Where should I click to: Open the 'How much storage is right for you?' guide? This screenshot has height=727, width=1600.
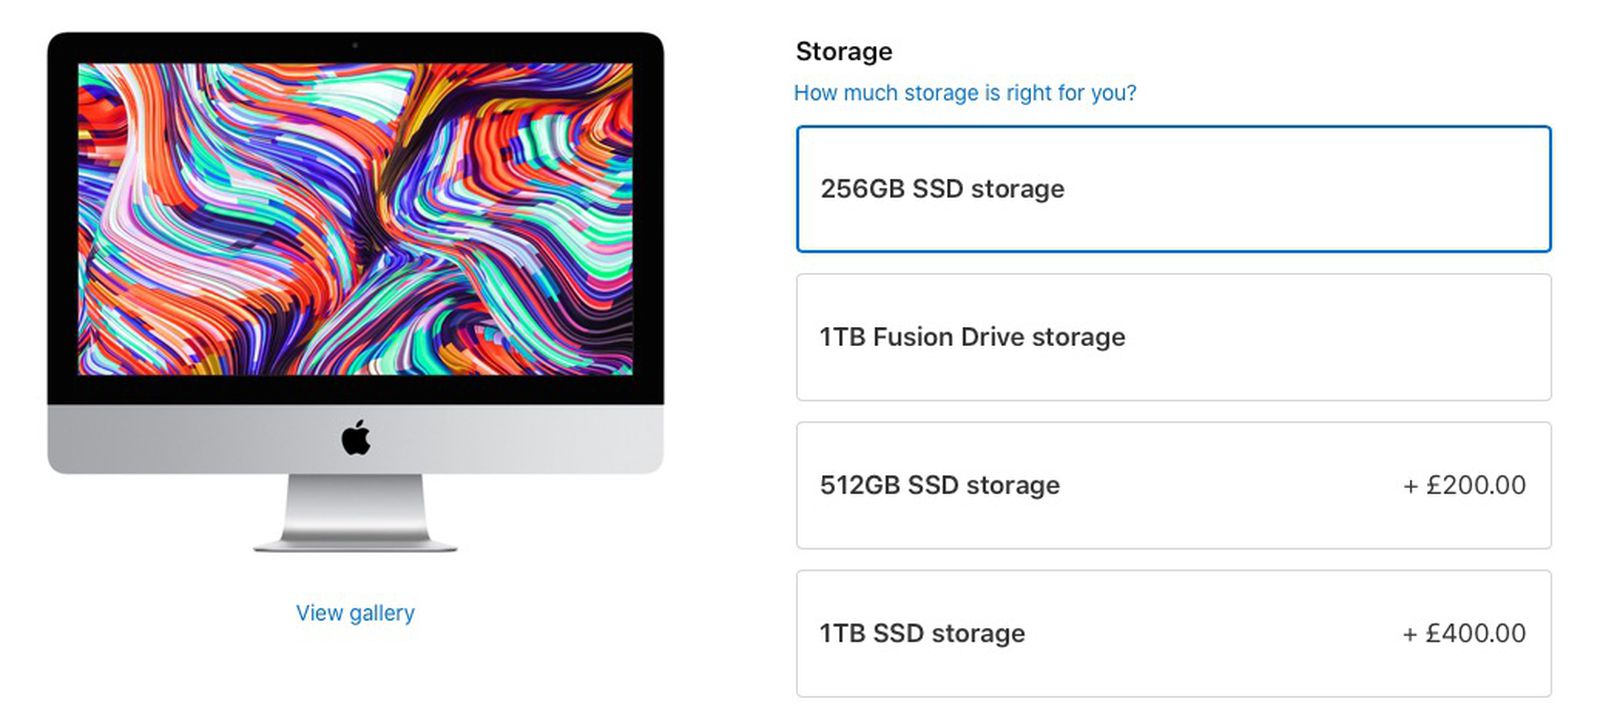click(965, 92)
